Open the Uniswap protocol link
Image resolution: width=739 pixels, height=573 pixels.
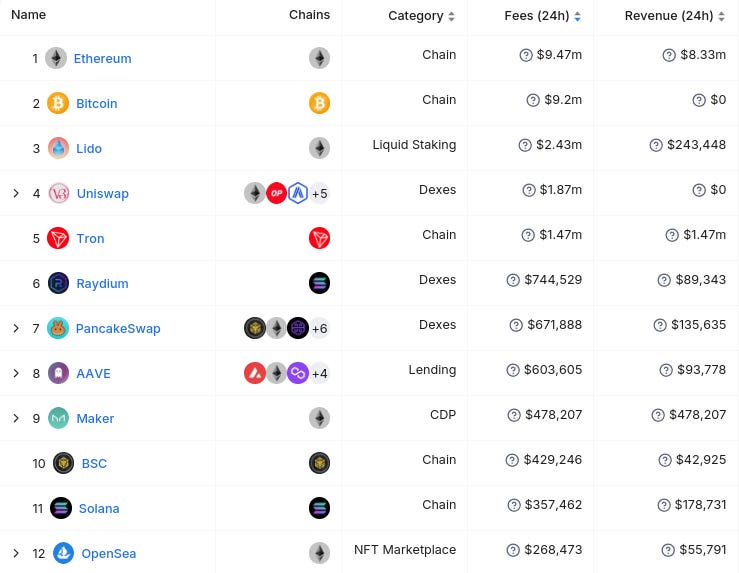(x=103, y=193)
